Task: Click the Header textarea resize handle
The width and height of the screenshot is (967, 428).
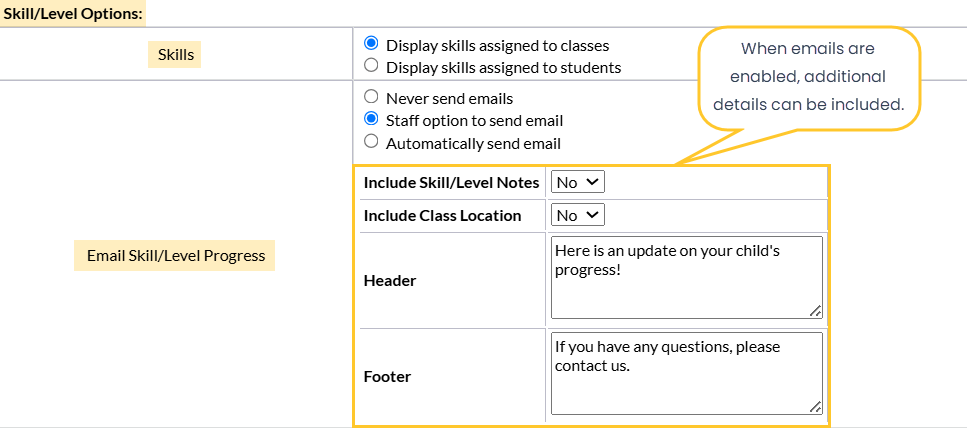Action: 816,312
